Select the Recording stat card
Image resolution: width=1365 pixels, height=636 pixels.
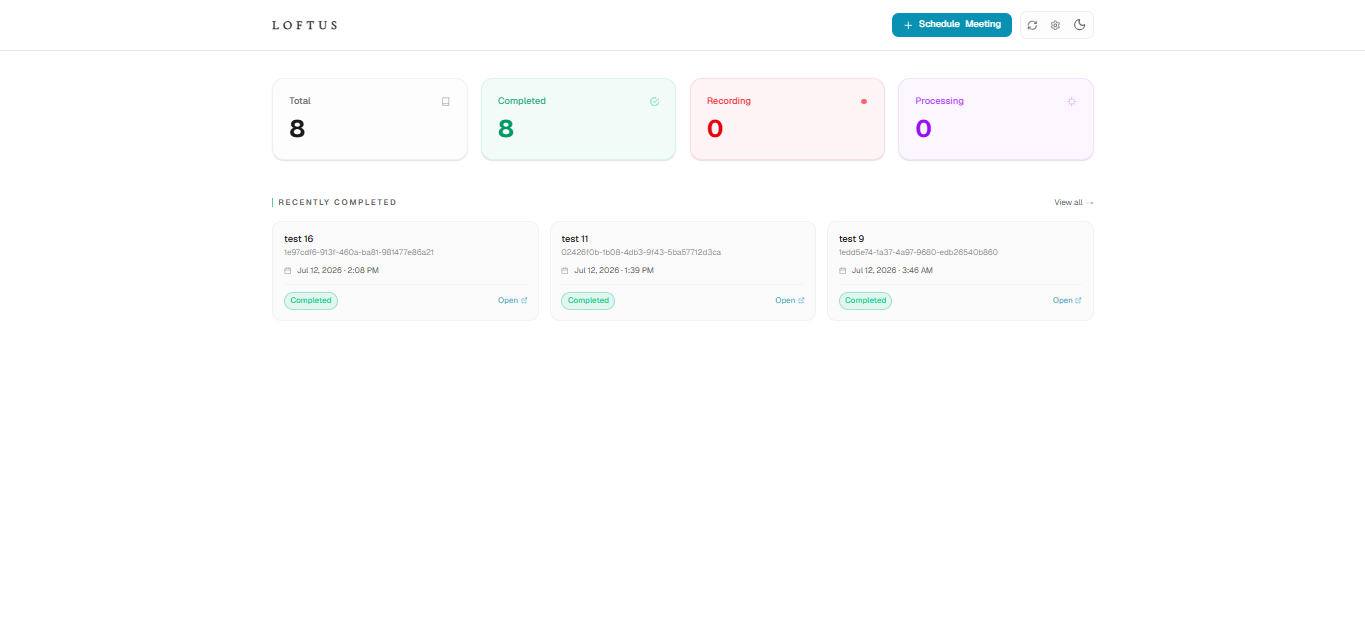(787, 119)
